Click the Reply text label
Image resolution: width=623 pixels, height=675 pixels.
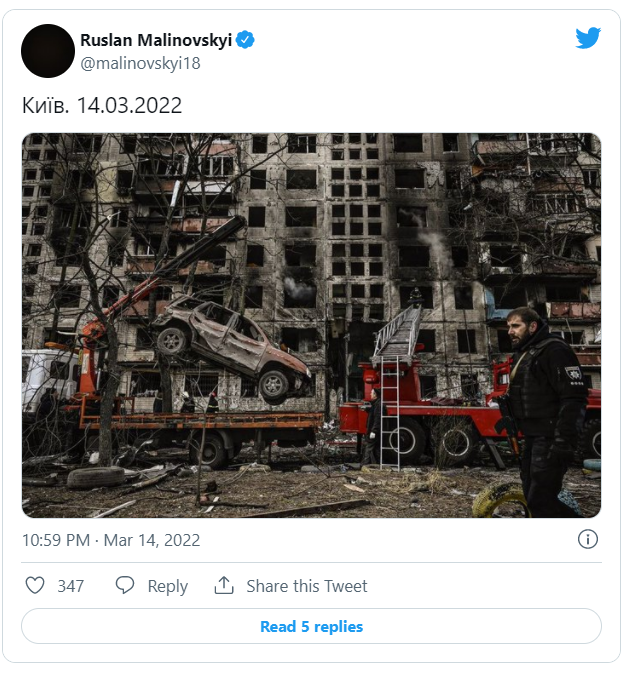167,586
